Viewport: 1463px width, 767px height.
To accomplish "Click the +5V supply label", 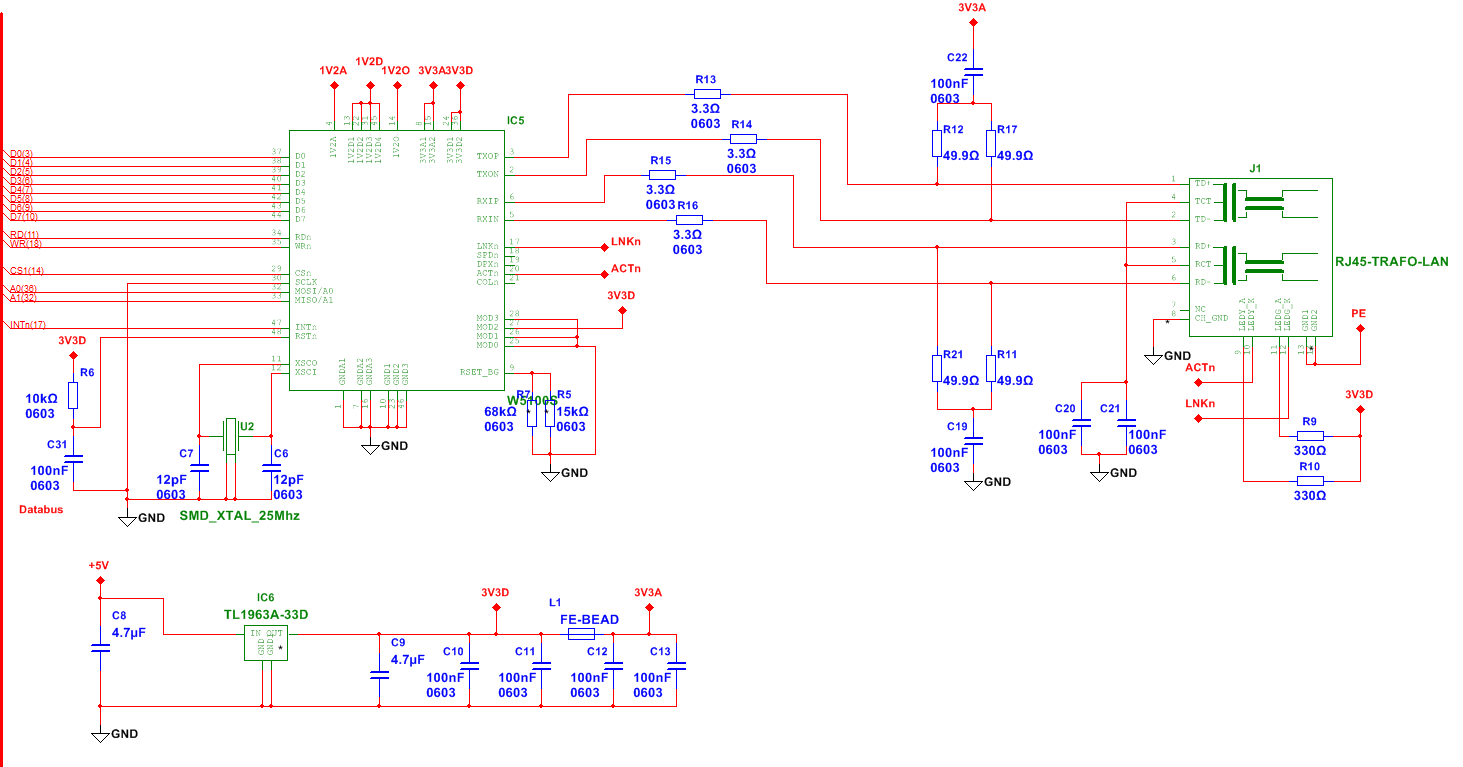I will pyautogui.click(x=97, y=566).
